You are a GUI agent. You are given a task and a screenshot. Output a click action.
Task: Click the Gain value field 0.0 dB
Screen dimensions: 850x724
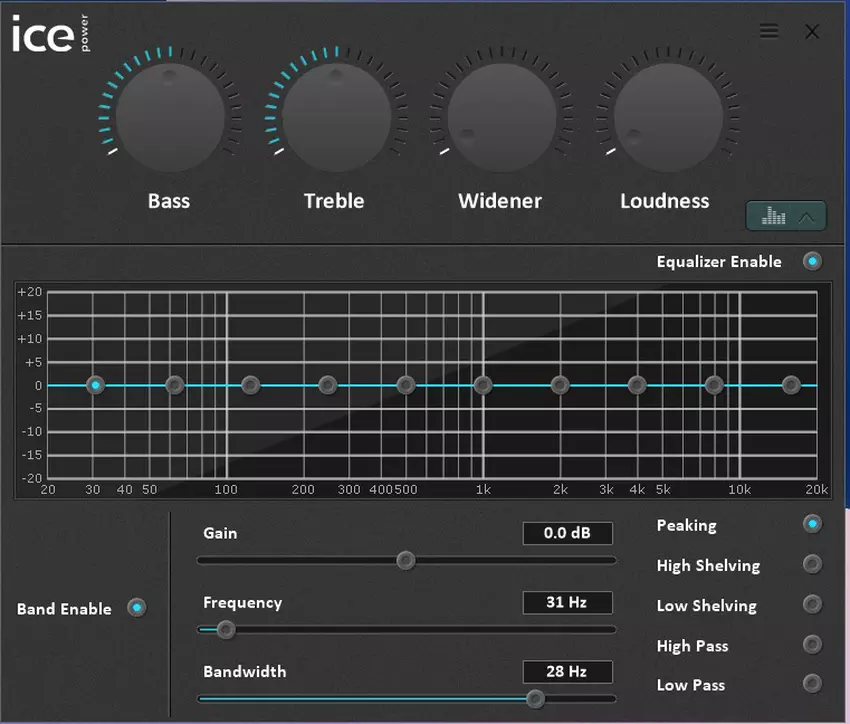[567, 533]
